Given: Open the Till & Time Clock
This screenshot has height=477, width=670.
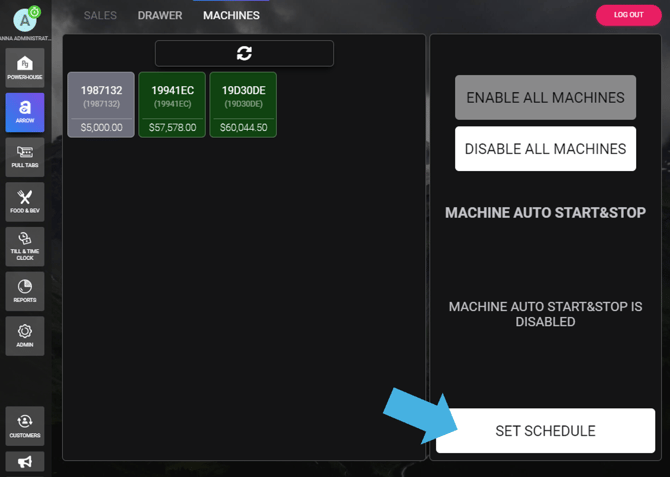Looking at the screenshot, I should 25,246.
